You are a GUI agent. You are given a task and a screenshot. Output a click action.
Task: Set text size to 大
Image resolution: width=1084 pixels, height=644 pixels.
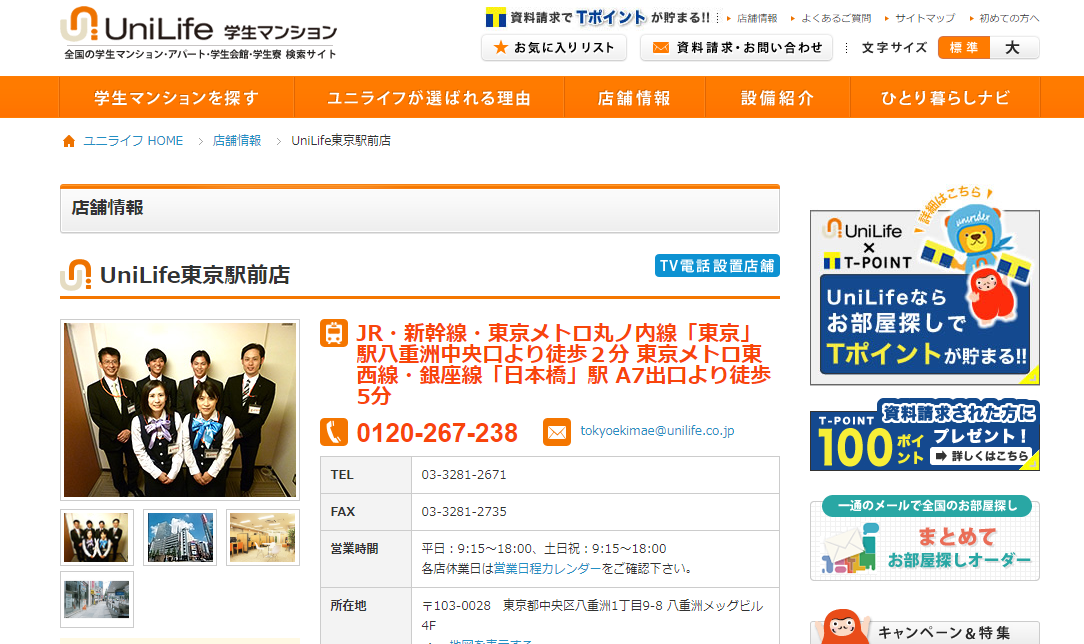pos(1013,48)
